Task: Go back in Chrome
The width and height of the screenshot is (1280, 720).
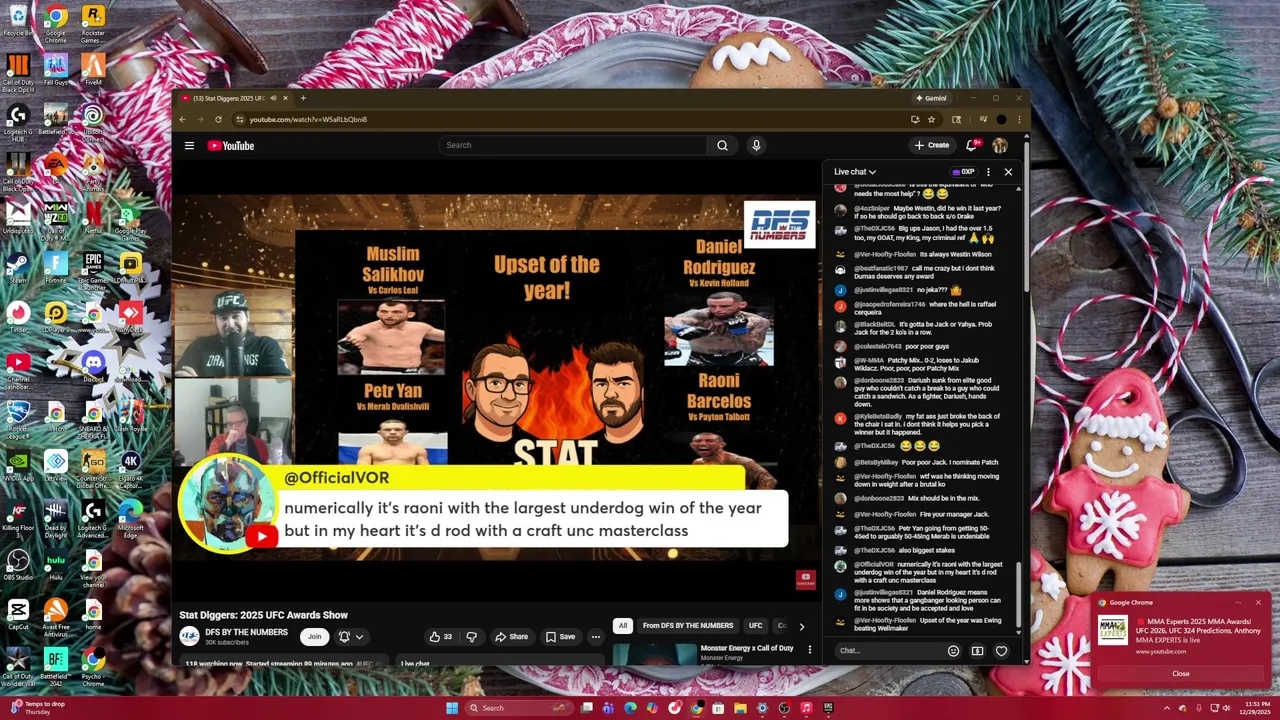Action: click(182, 119)
